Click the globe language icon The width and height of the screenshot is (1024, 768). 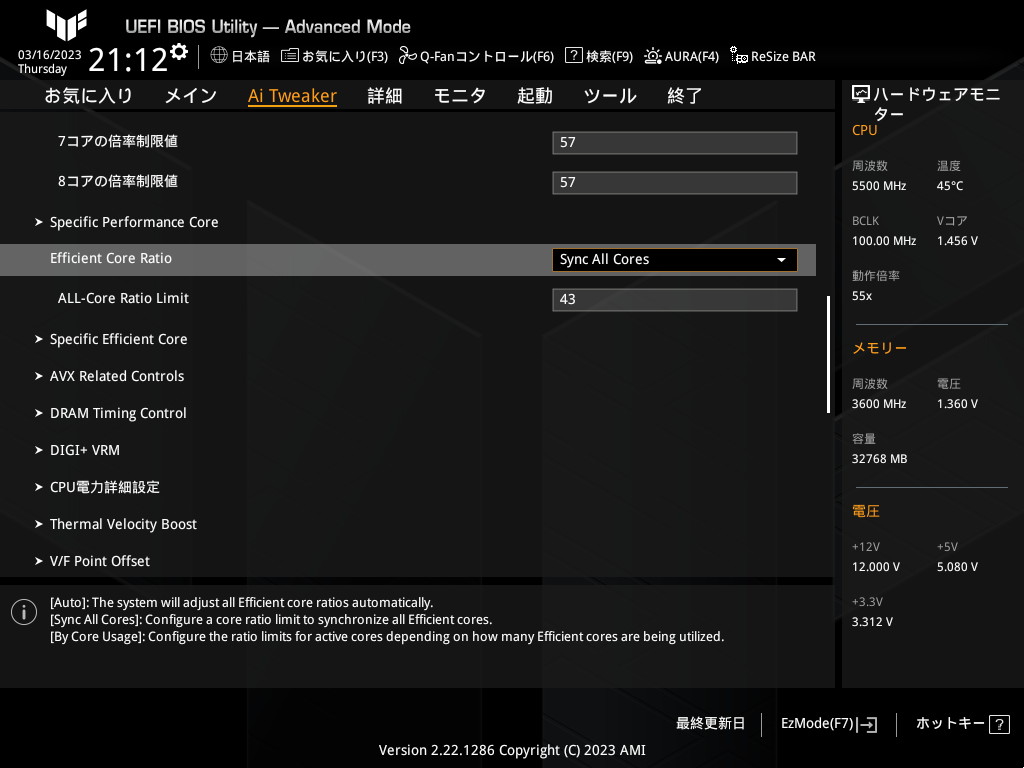coord(219,56)
